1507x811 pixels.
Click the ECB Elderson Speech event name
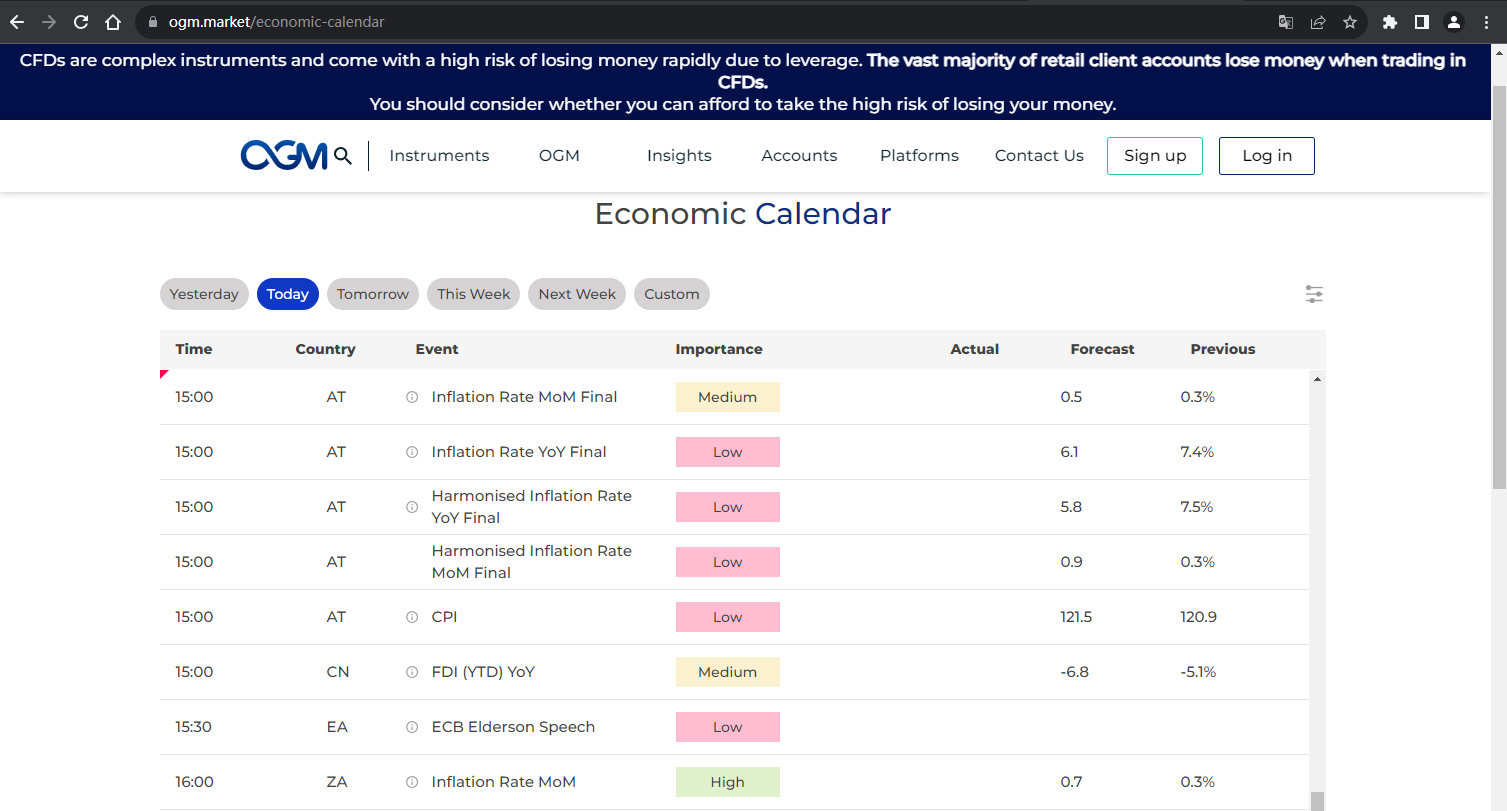513,727
